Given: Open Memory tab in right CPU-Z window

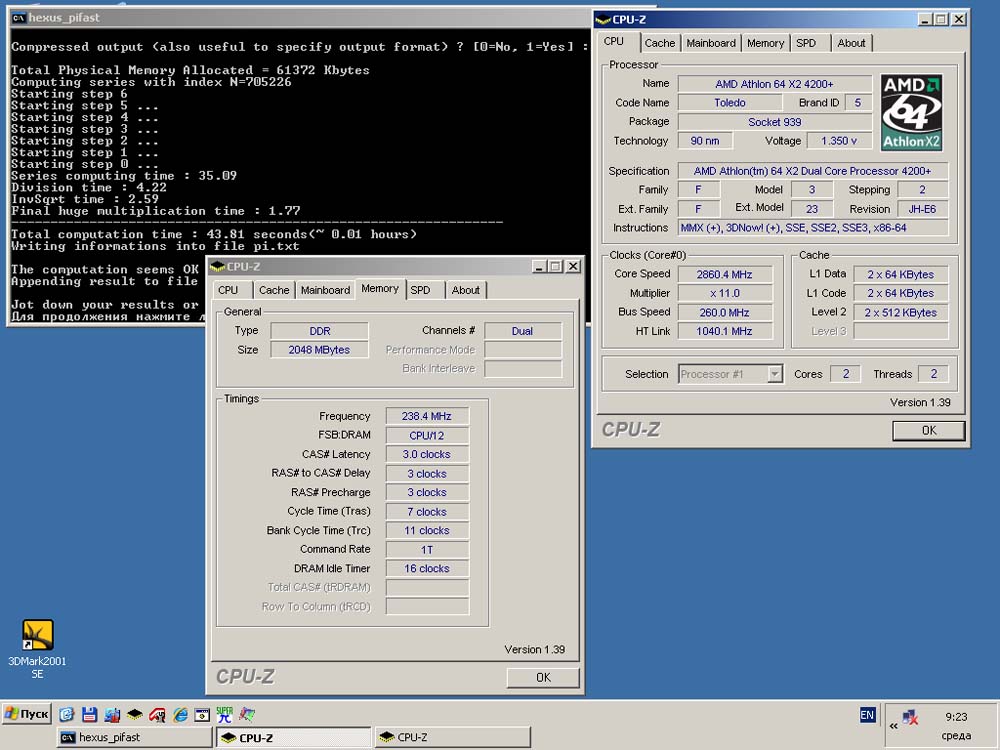Looking at the screenshot, I should tap(765, 43).
